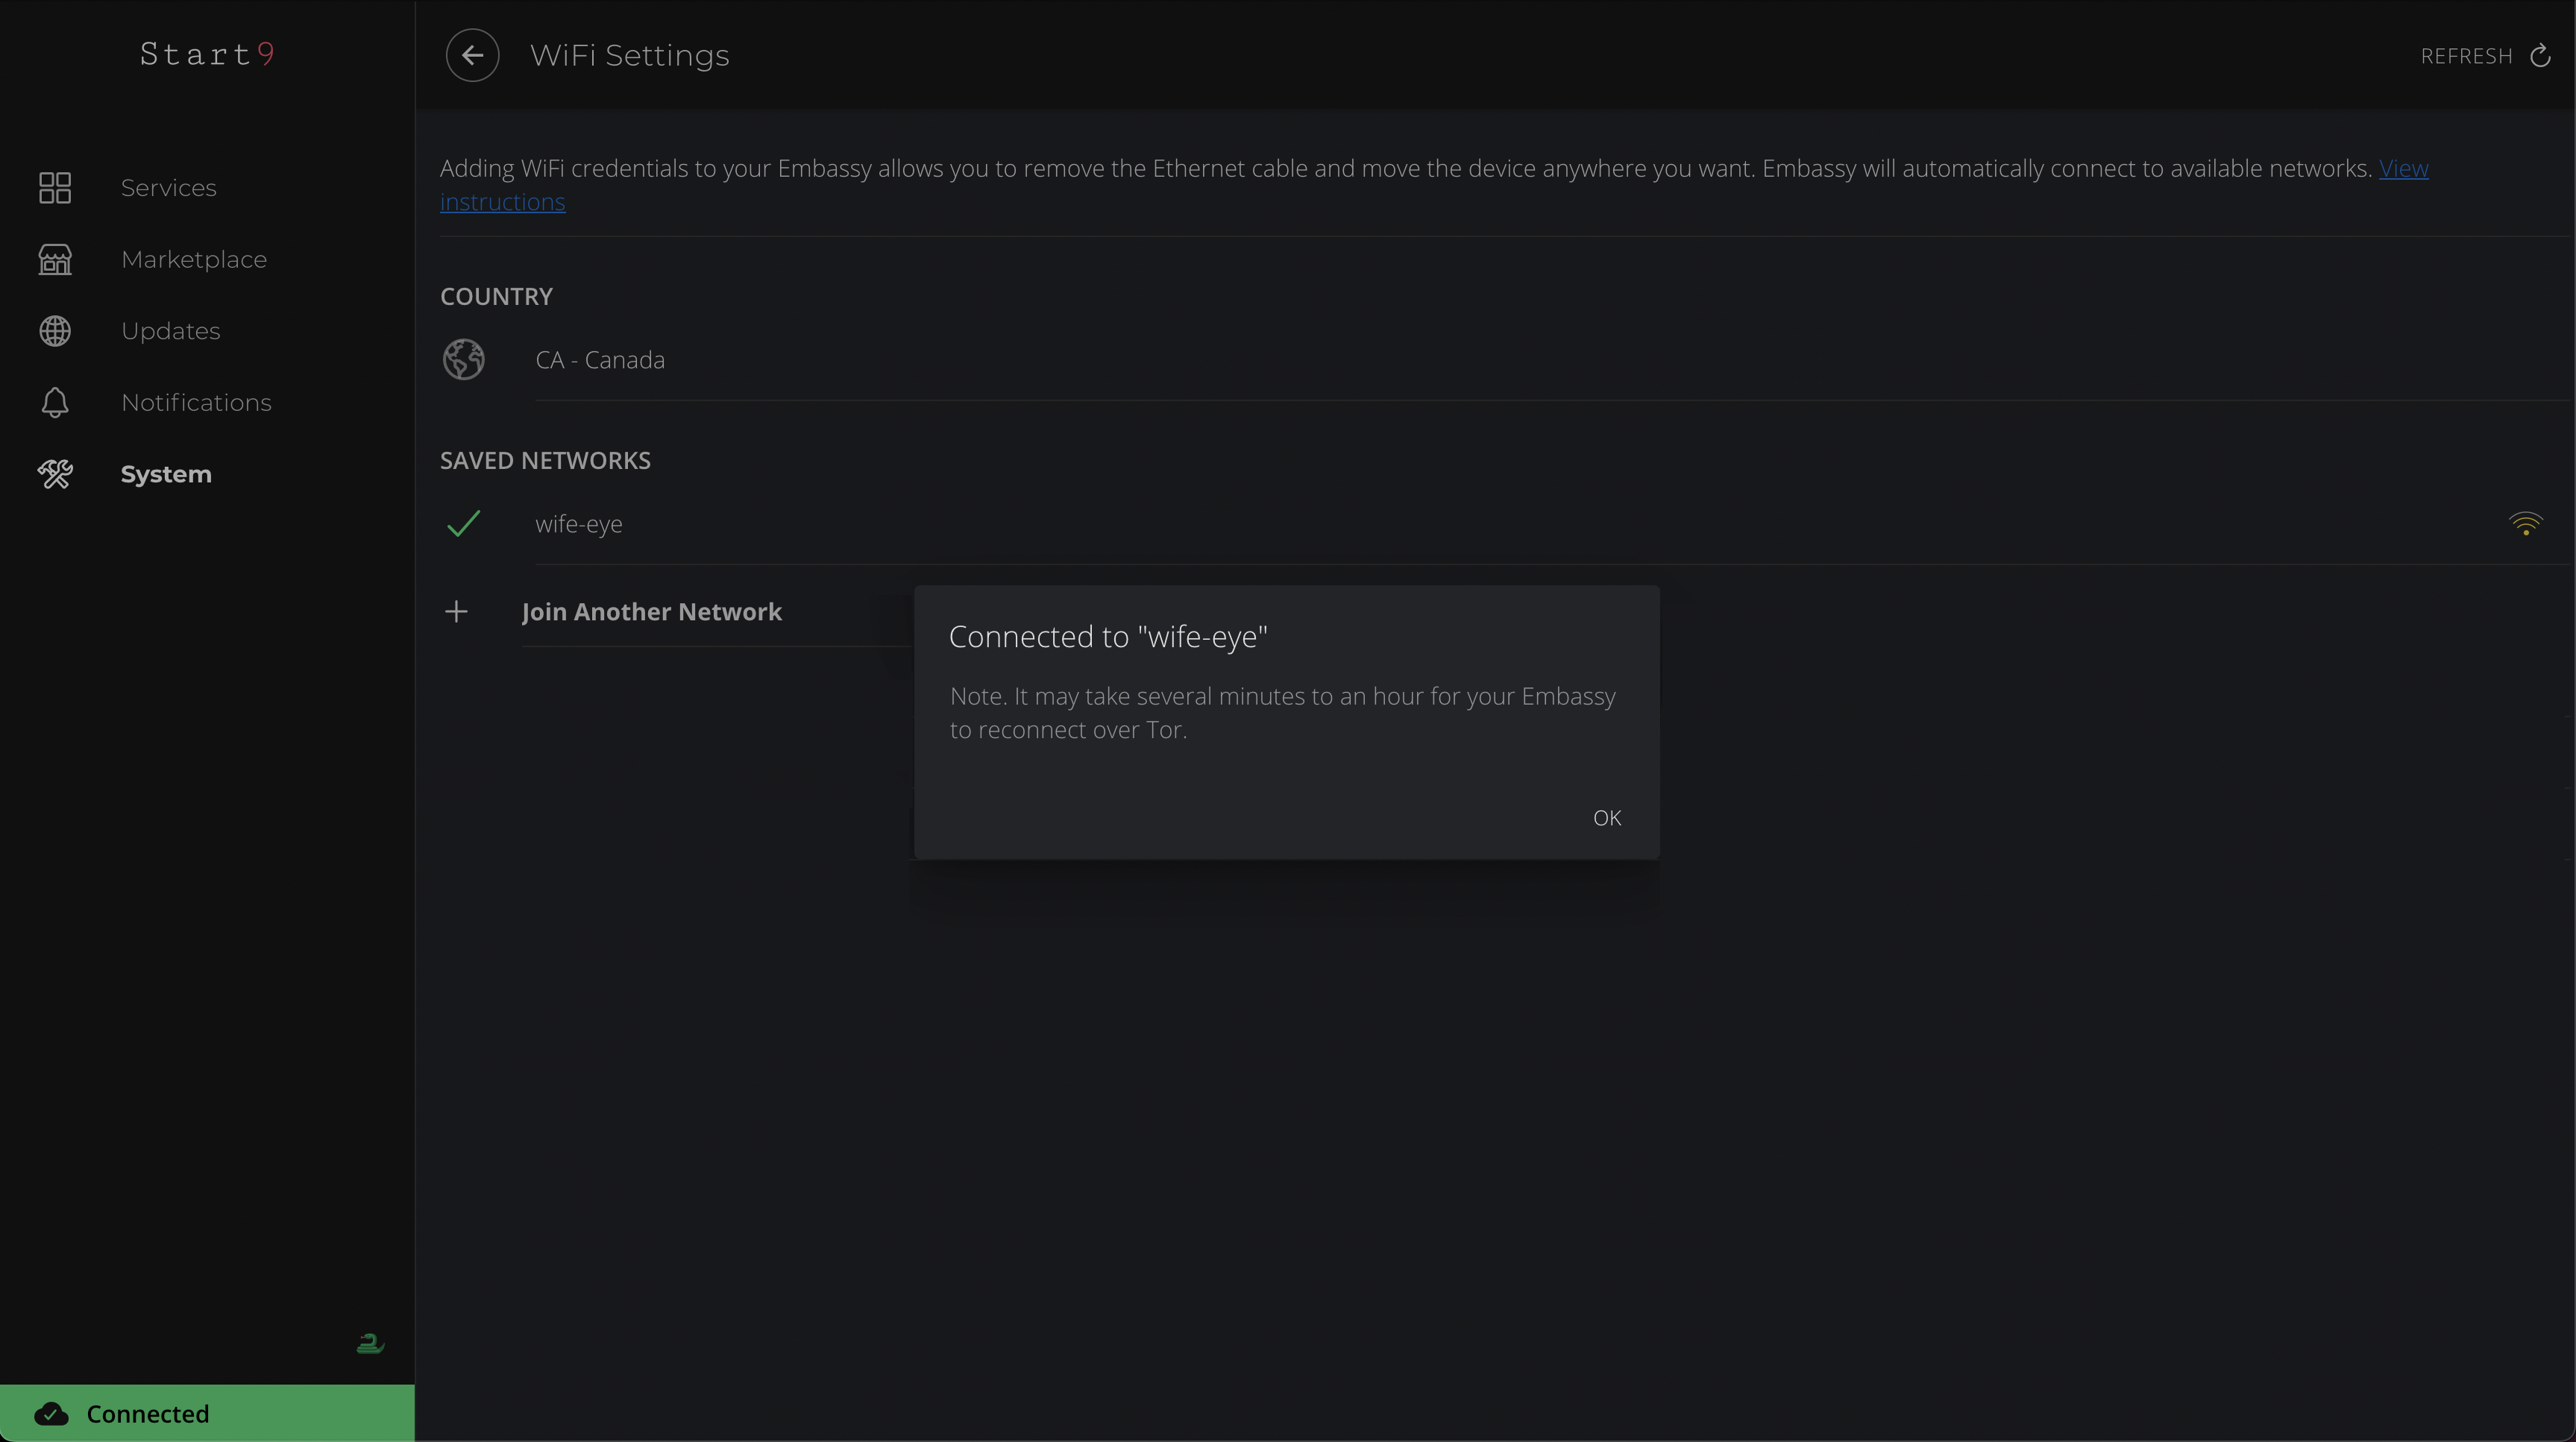Select the CA - Canada country row

pyautogui.click(x=600, y=360)
